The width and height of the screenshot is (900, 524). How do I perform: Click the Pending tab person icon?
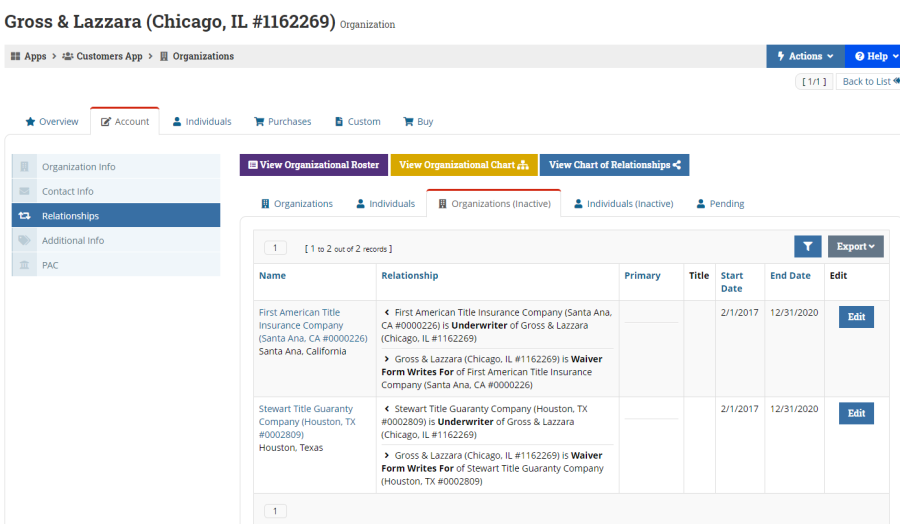click(x=701, y=204)
